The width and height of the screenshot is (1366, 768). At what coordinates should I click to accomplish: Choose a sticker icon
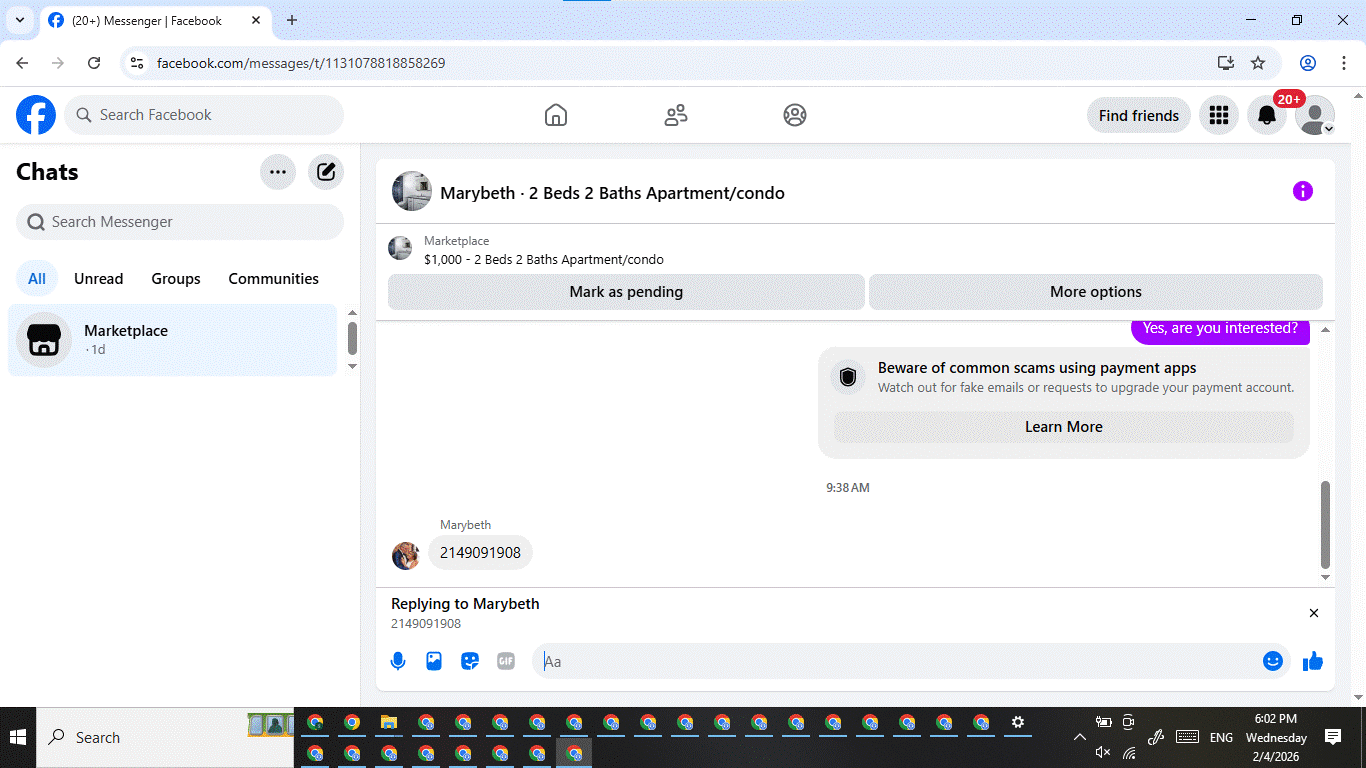click(470, 661)
